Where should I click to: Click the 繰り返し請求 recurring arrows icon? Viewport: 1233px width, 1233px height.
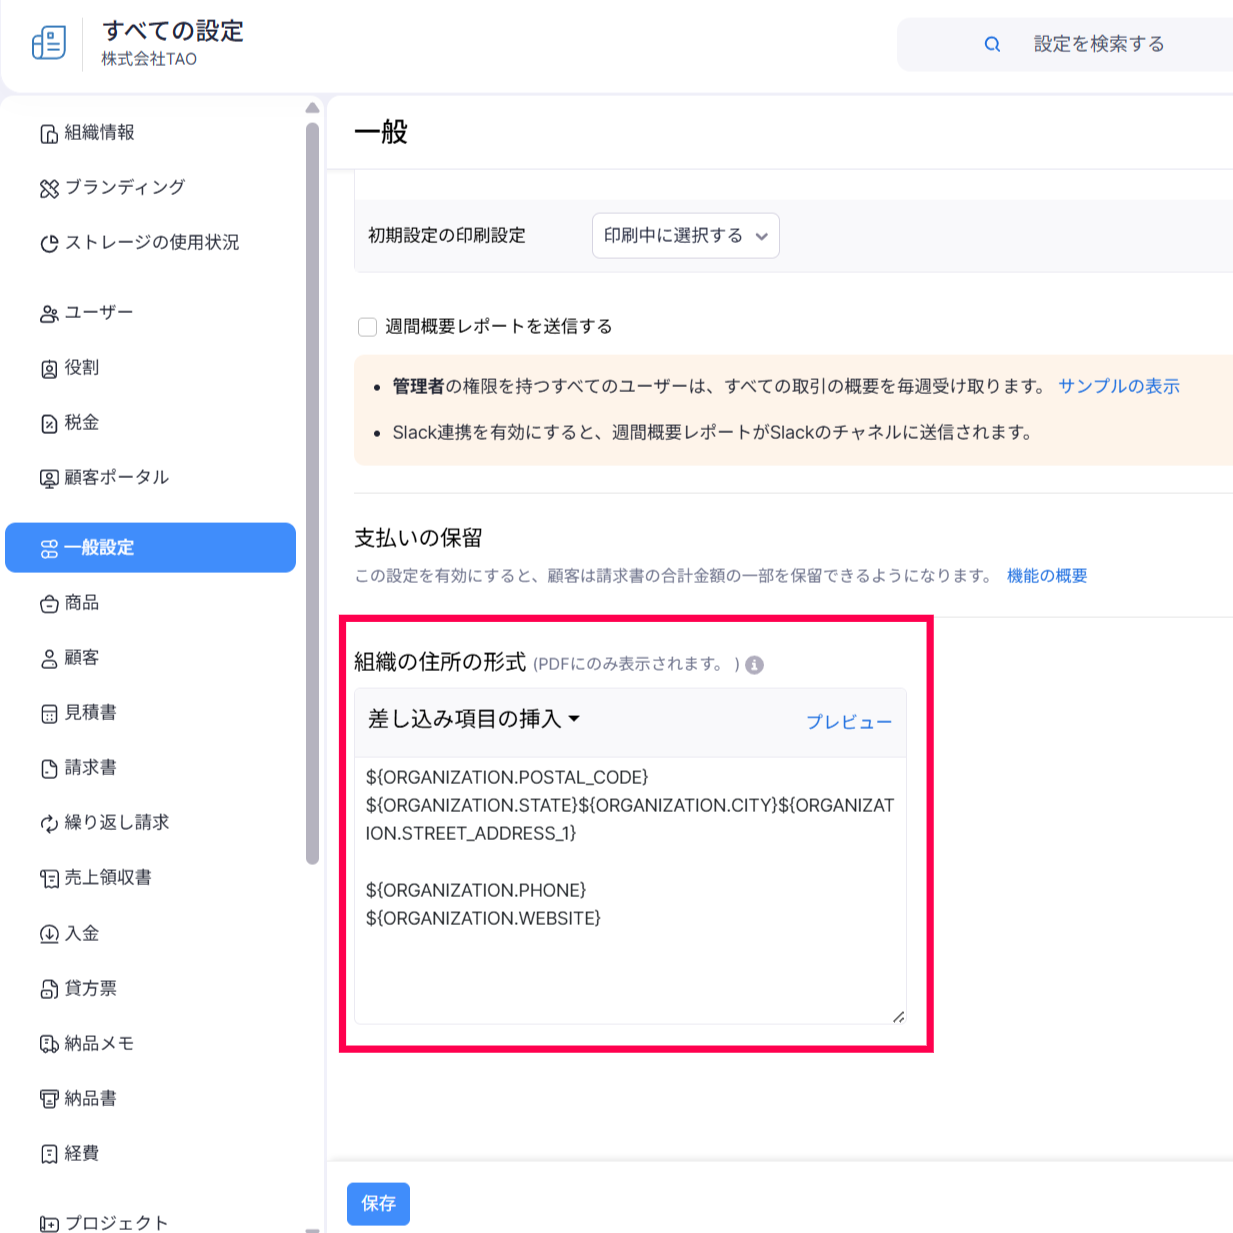49,824
